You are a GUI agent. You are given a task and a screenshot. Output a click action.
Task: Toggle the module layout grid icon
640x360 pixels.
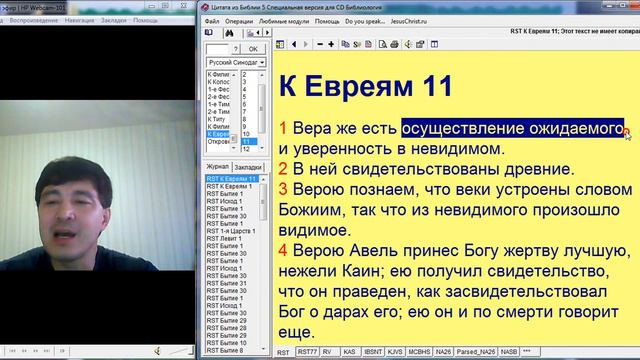[280, 44]
